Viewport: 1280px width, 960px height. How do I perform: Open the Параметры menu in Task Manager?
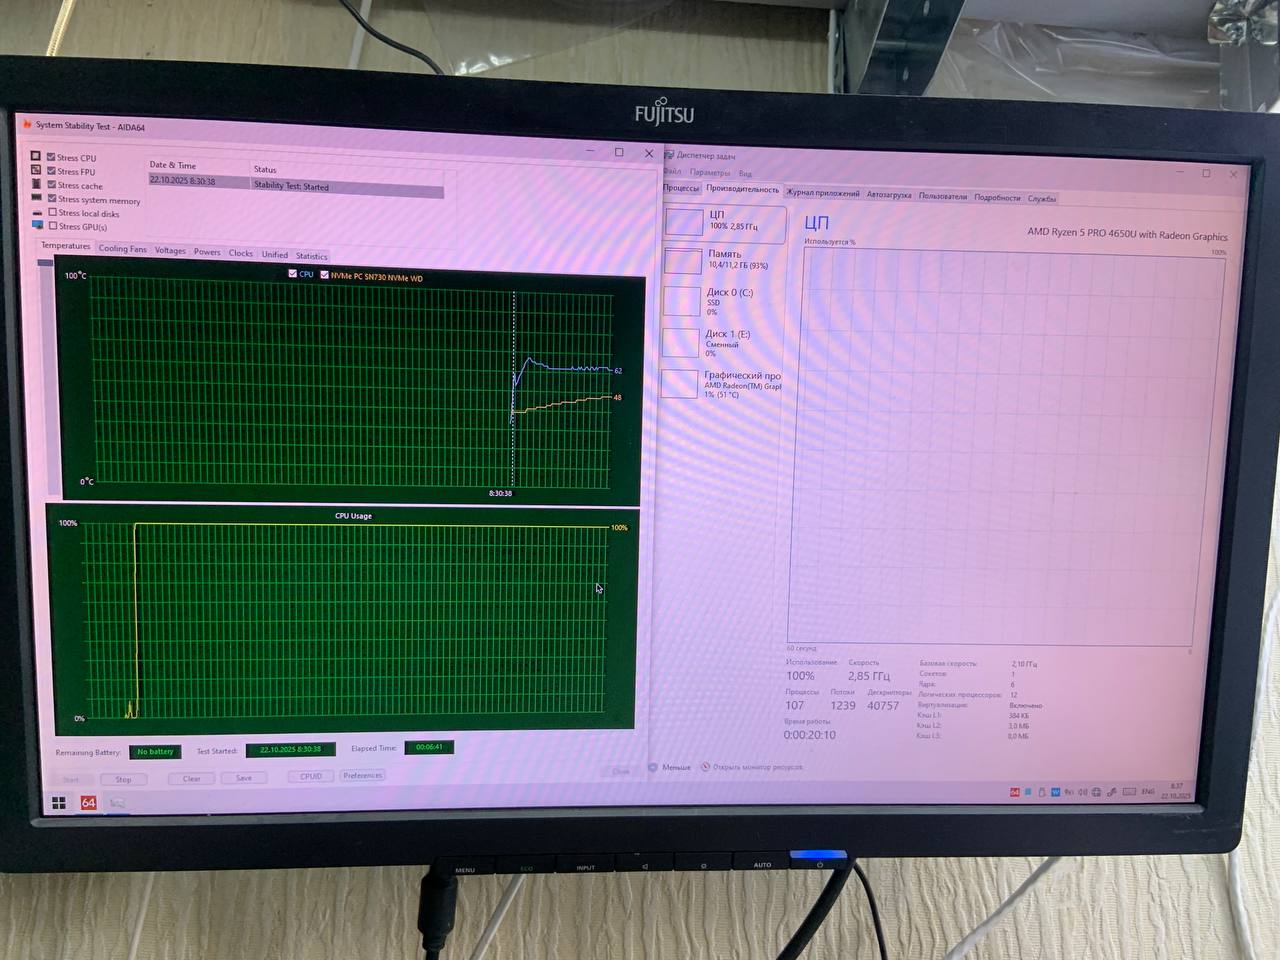709,172
